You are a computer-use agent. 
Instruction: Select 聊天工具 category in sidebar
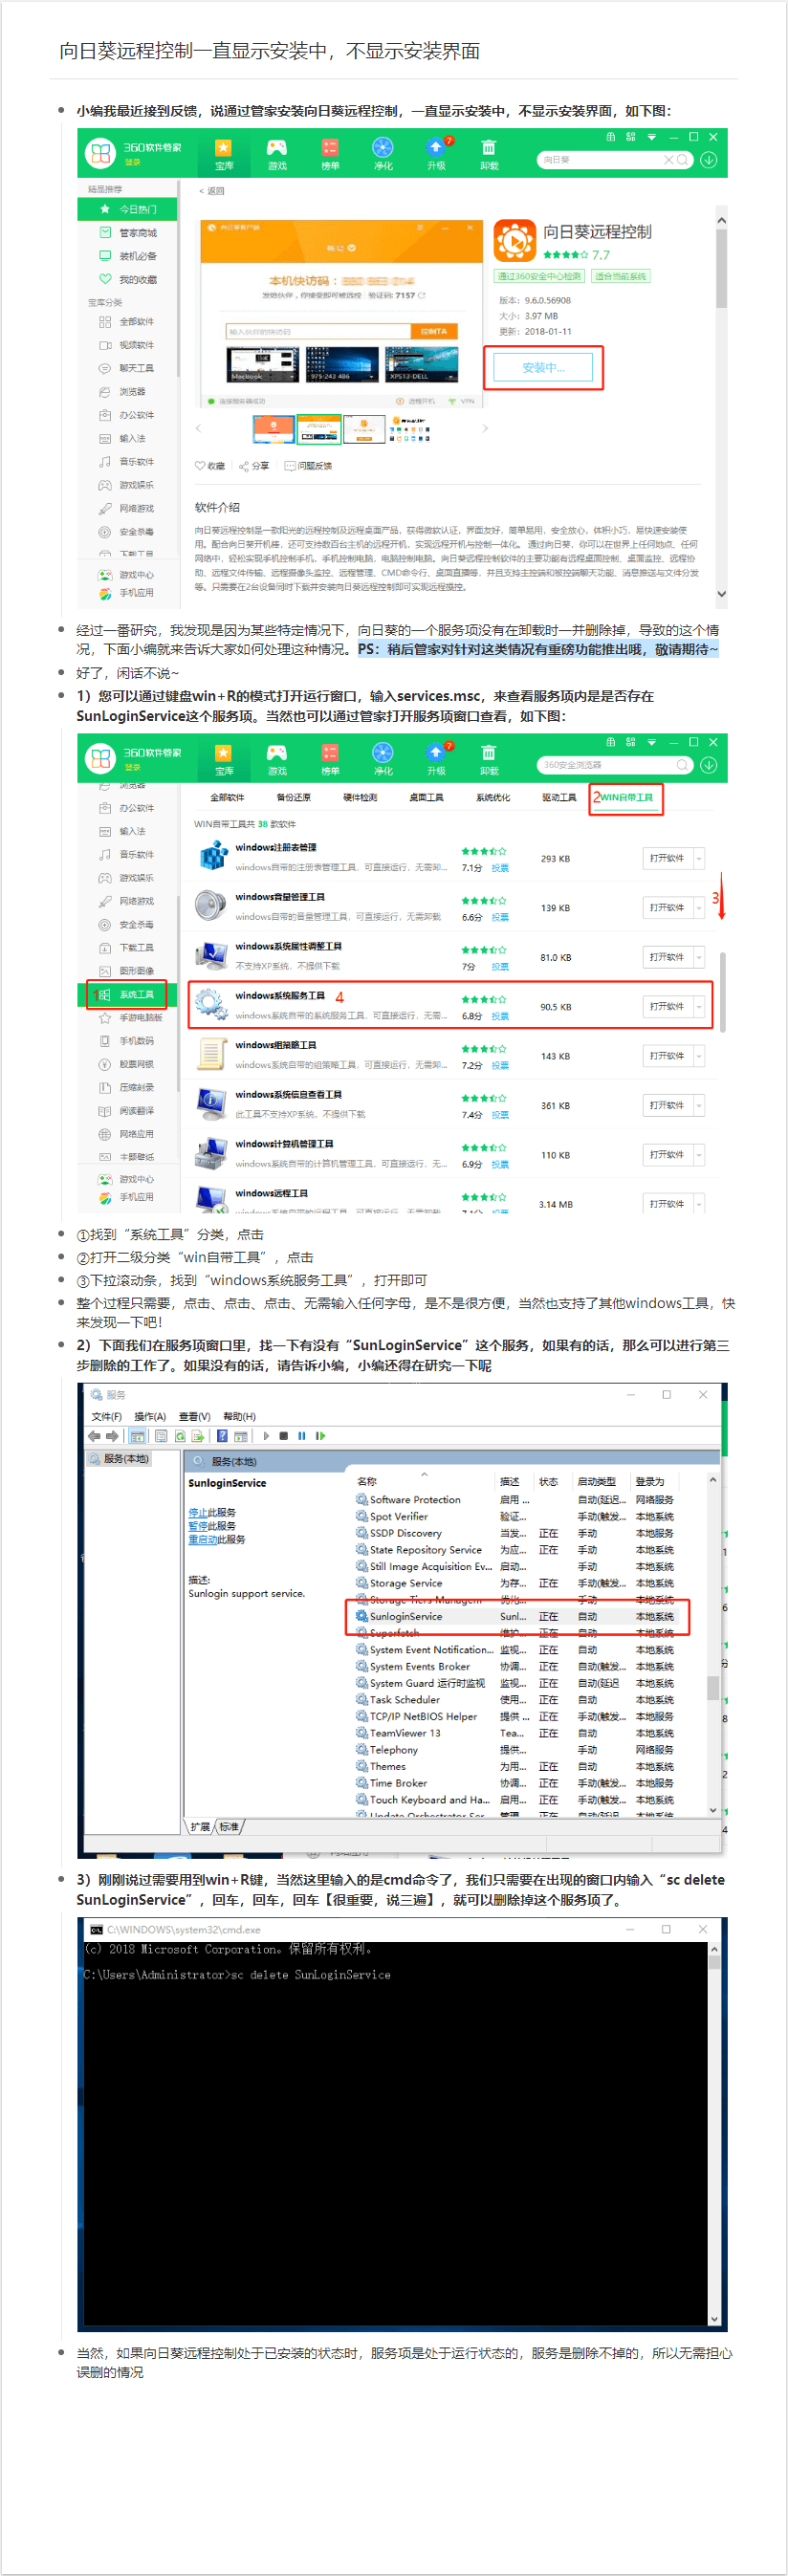pyautogui.click(x=127, y=368)
